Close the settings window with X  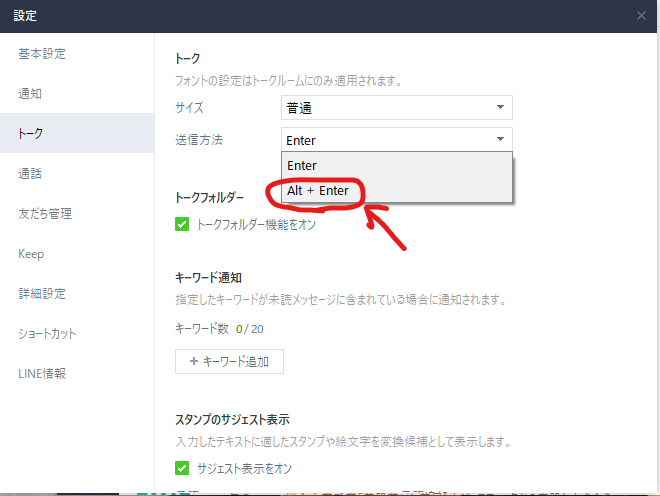641,16
